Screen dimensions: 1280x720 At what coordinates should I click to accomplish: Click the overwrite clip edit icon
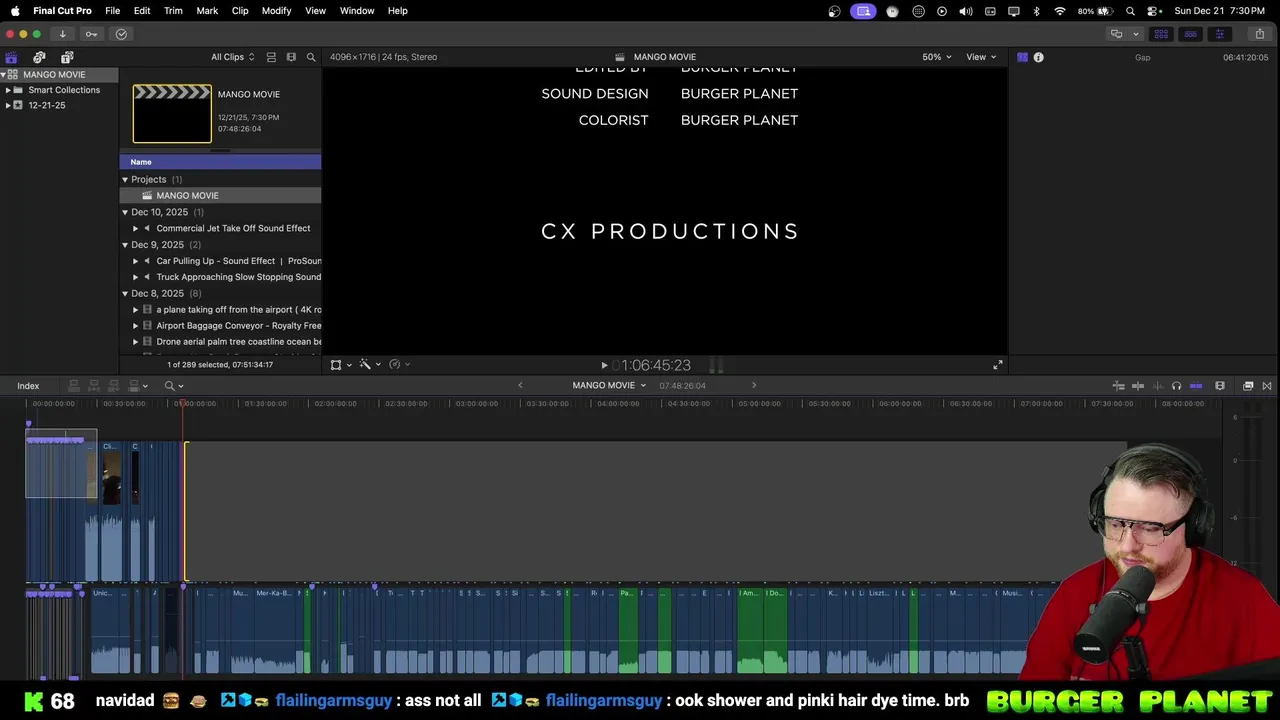[136, 386]
